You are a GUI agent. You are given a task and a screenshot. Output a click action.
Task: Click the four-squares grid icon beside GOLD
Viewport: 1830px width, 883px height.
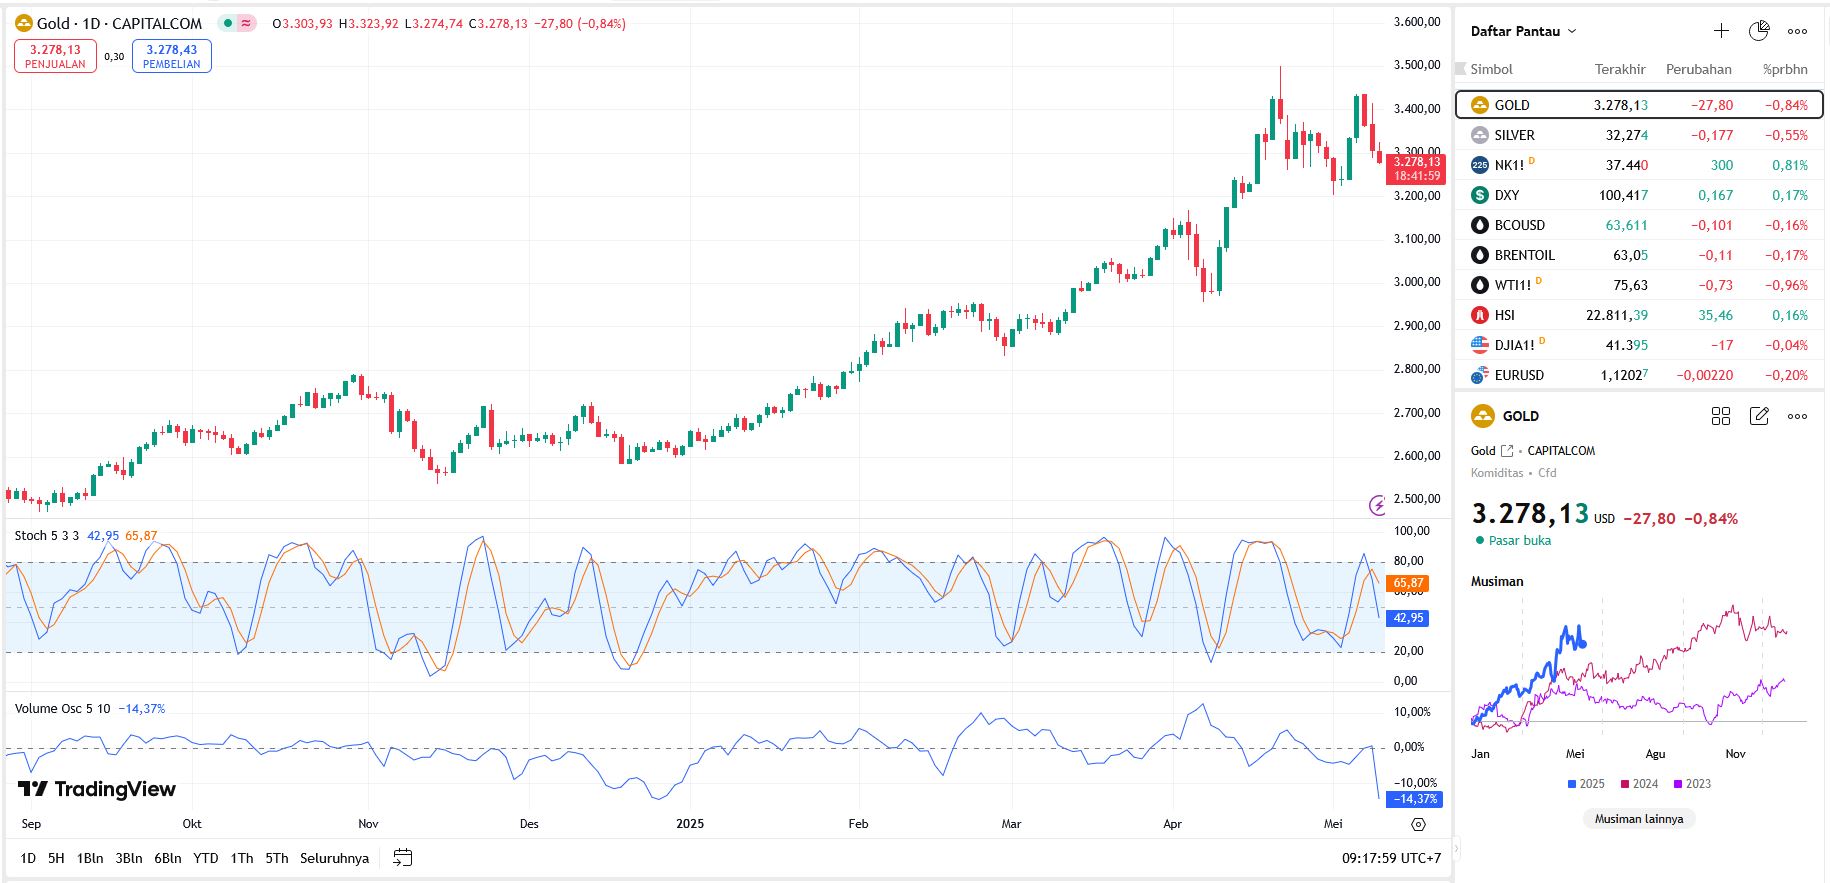[x=1721, y=416]
